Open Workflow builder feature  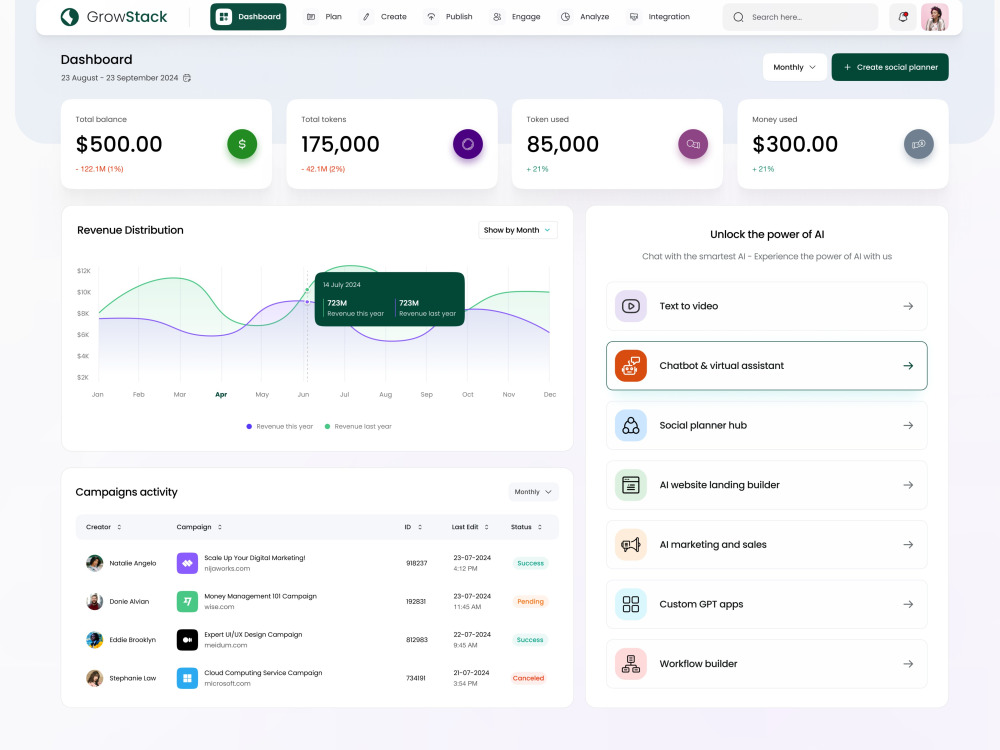[x=767, y=664]
